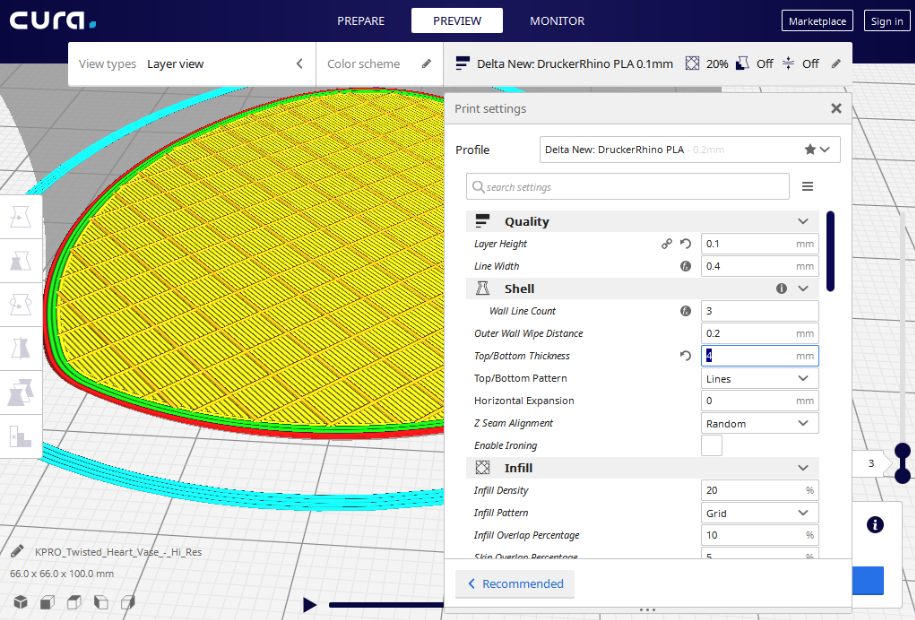Open the settings visibility hamburger menu
This screenshot has height=620, width=915.
pos(808,186)
